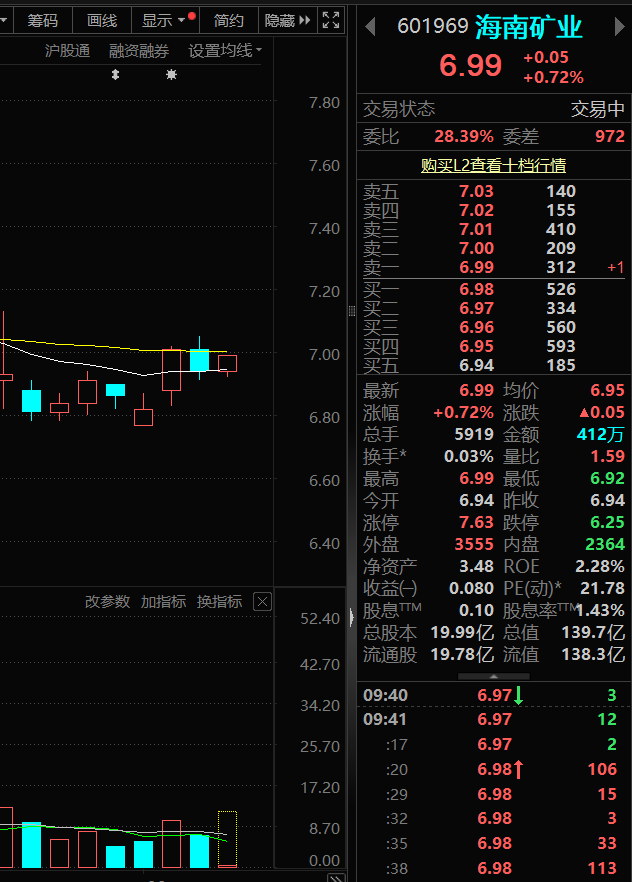632x882 pixels.
Task: Click the PE(动) value 21.78
Action: coord(602,588)
